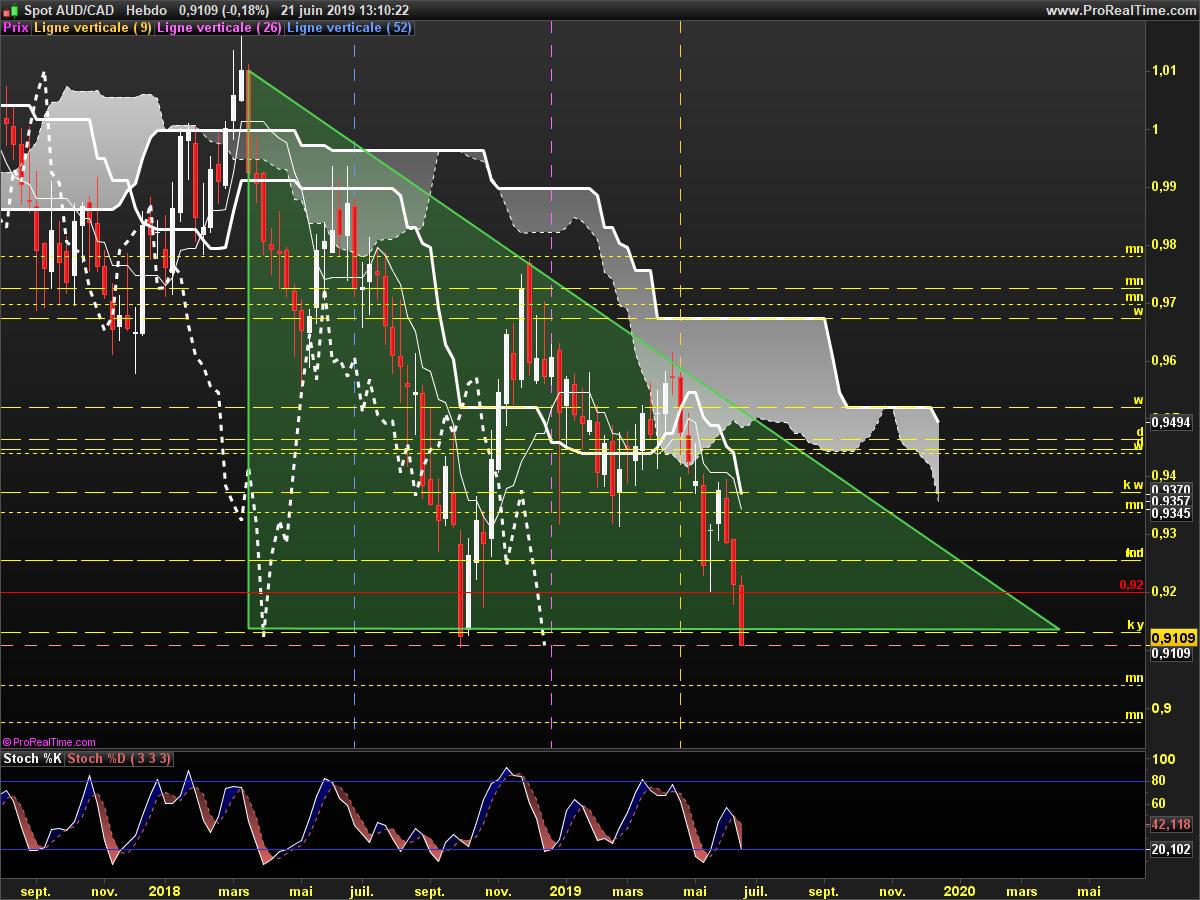
Task: Select the Stoch %D (3 3 3) label
Action: pos(119,759)
